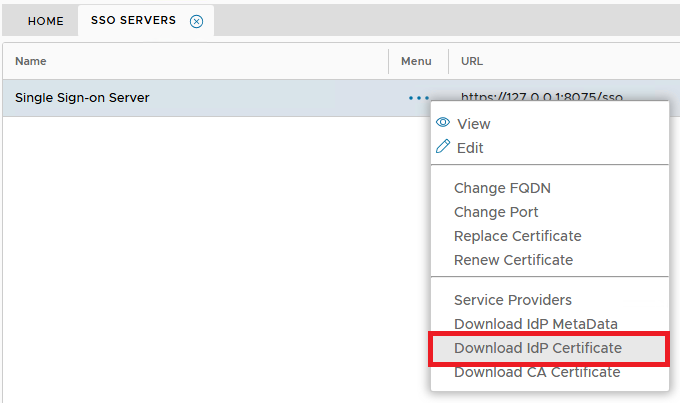The height and width of the screenshot is (403, 680).
Task: Pick Replace Certificate in the menu
Action: pyautogui.click(x=517, y=236)
